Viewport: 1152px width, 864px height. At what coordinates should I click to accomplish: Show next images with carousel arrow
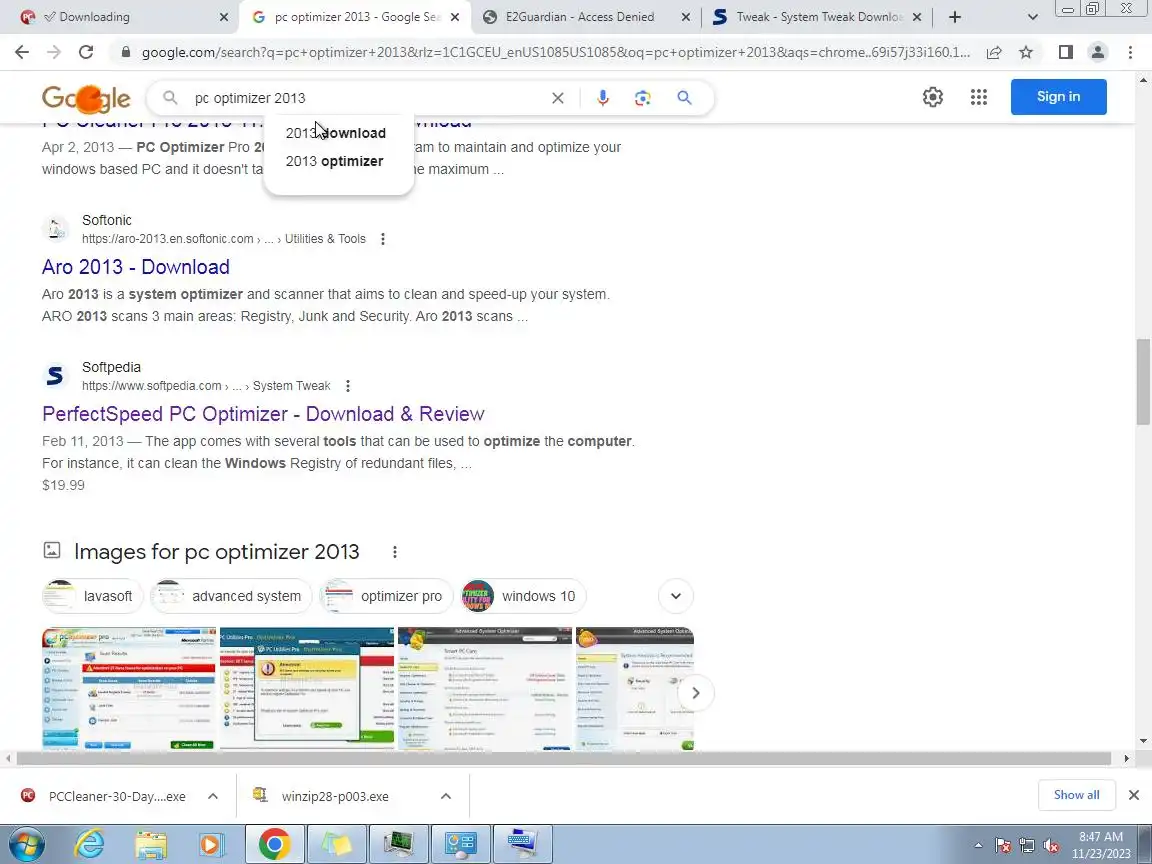point(695,693)
